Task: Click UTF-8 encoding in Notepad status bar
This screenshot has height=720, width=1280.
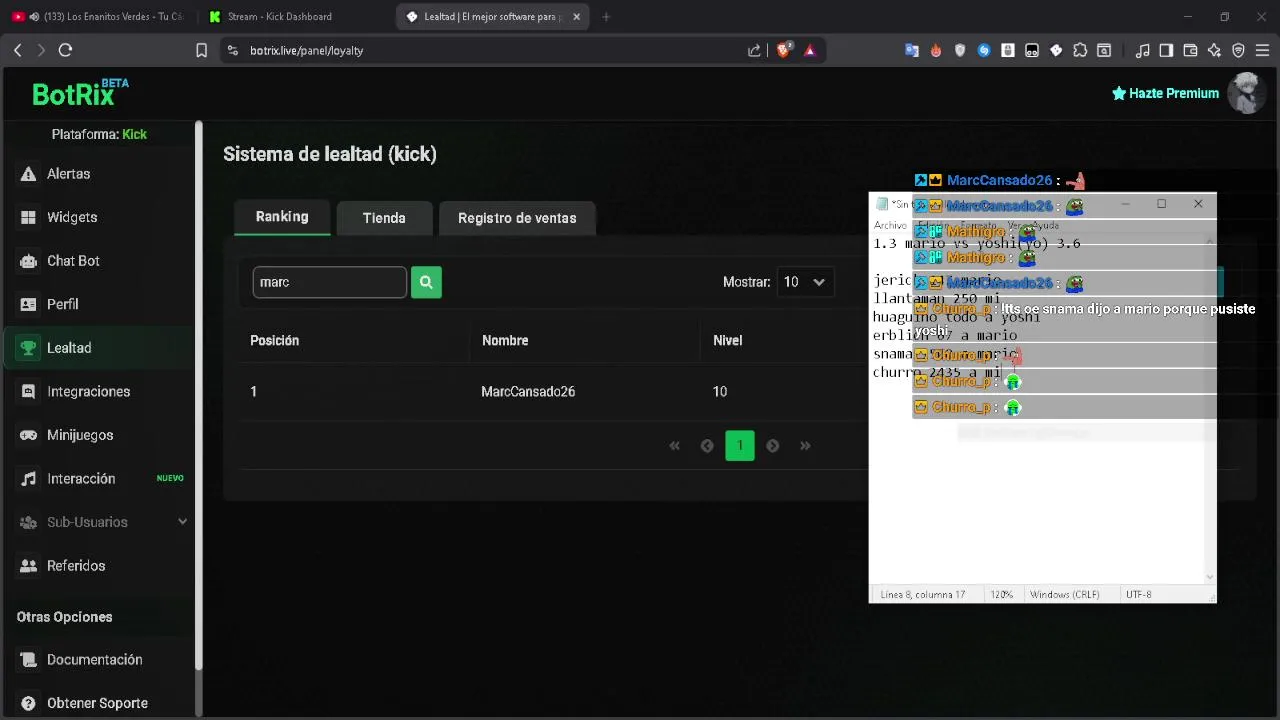Action: tap(1138, 594)
